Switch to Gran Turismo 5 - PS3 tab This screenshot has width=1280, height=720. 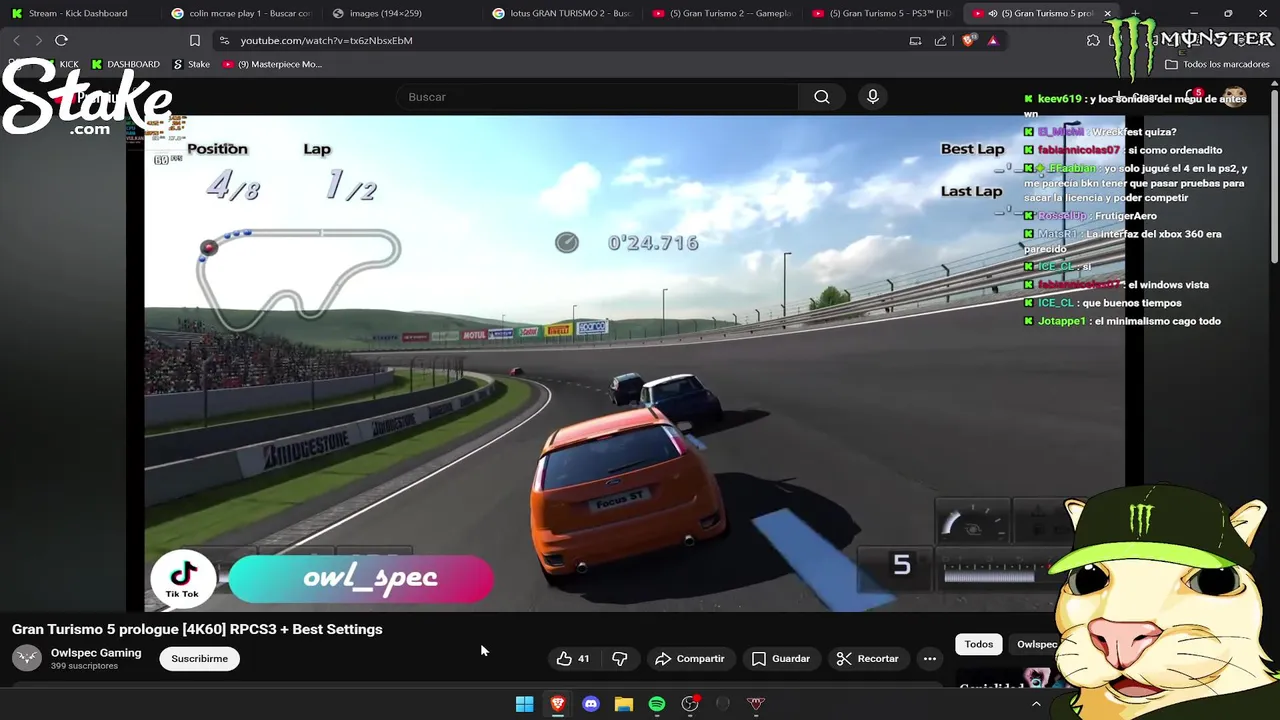coord(882,13)
